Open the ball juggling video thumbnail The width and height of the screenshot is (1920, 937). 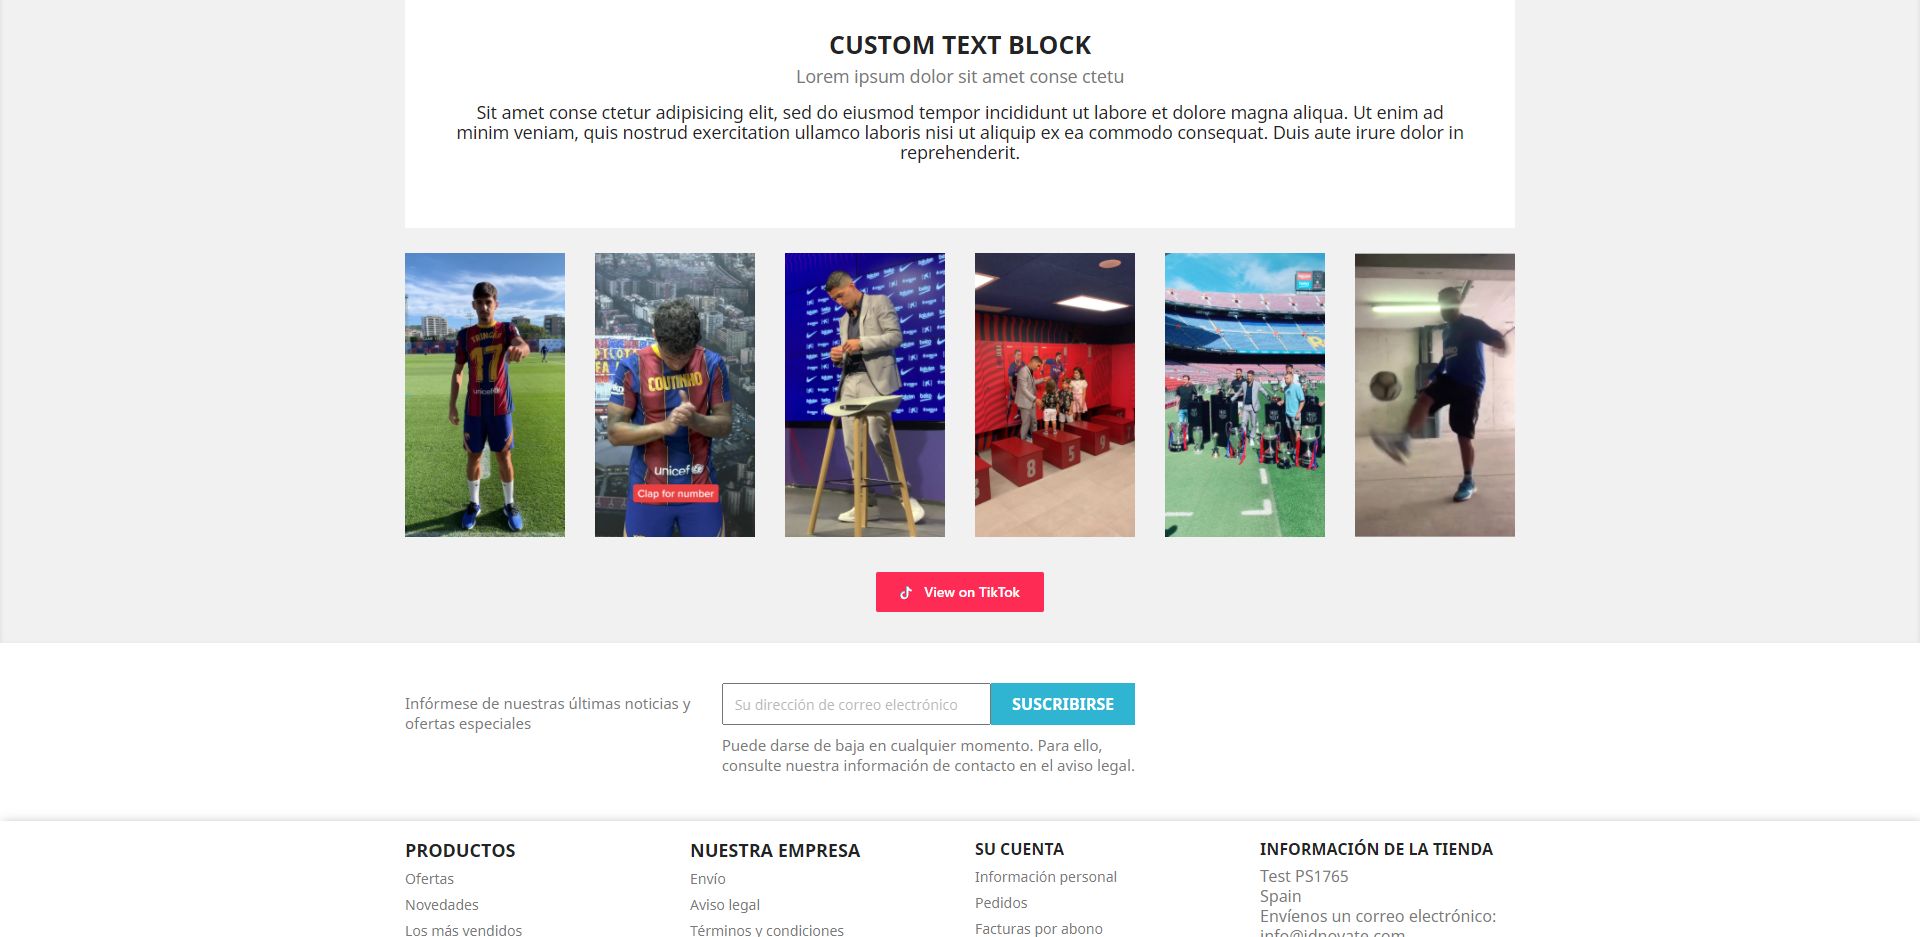pos(1435,395)
